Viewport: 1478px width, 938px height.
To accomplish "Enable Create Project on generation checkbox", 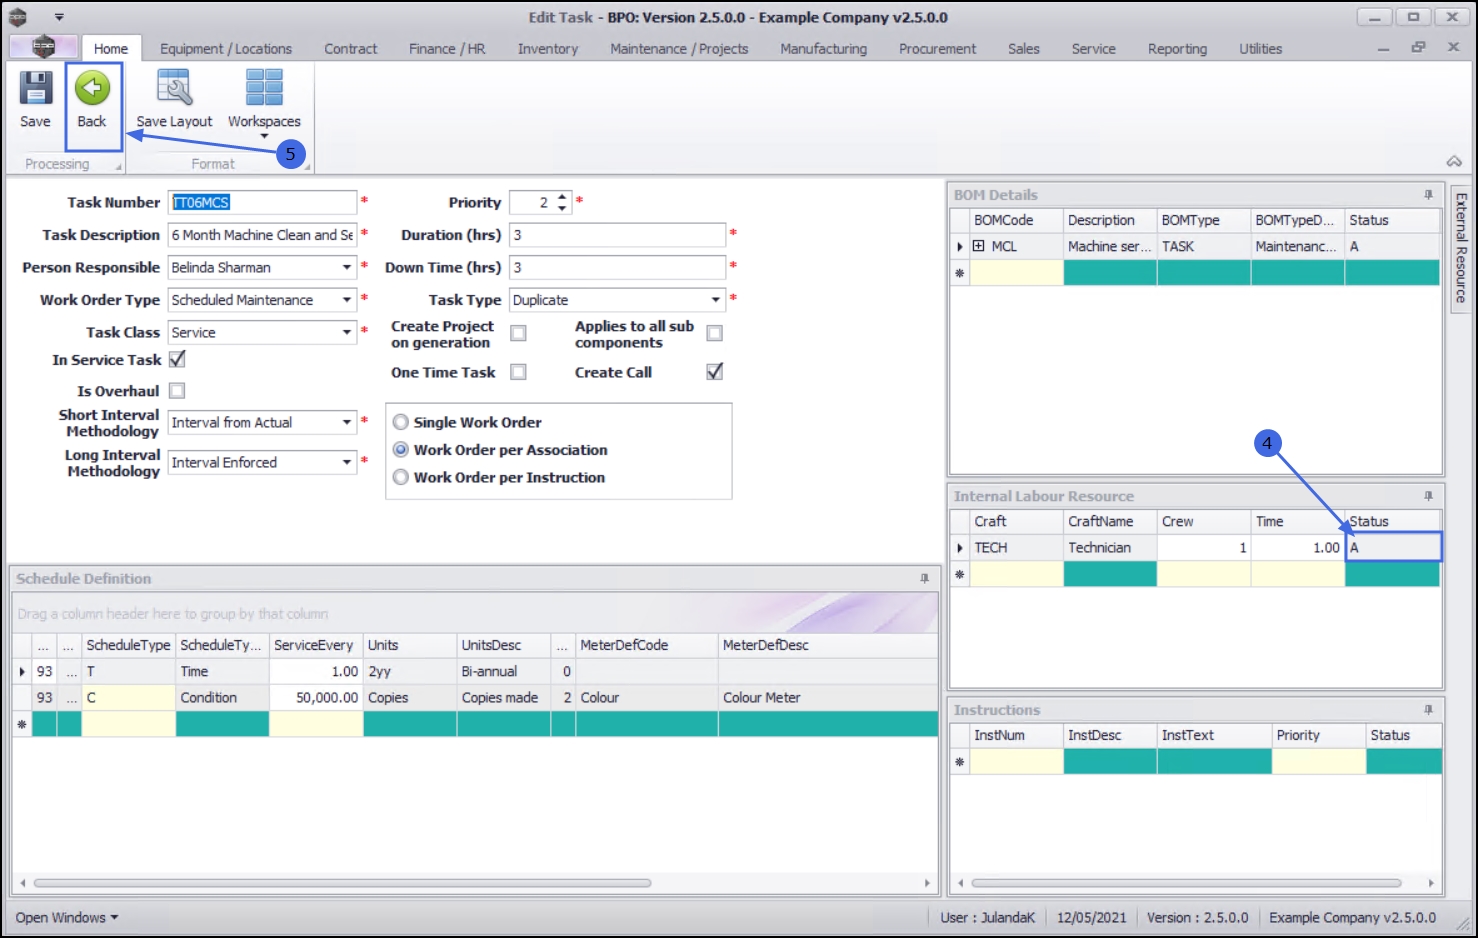I will [x=518, y=333].
